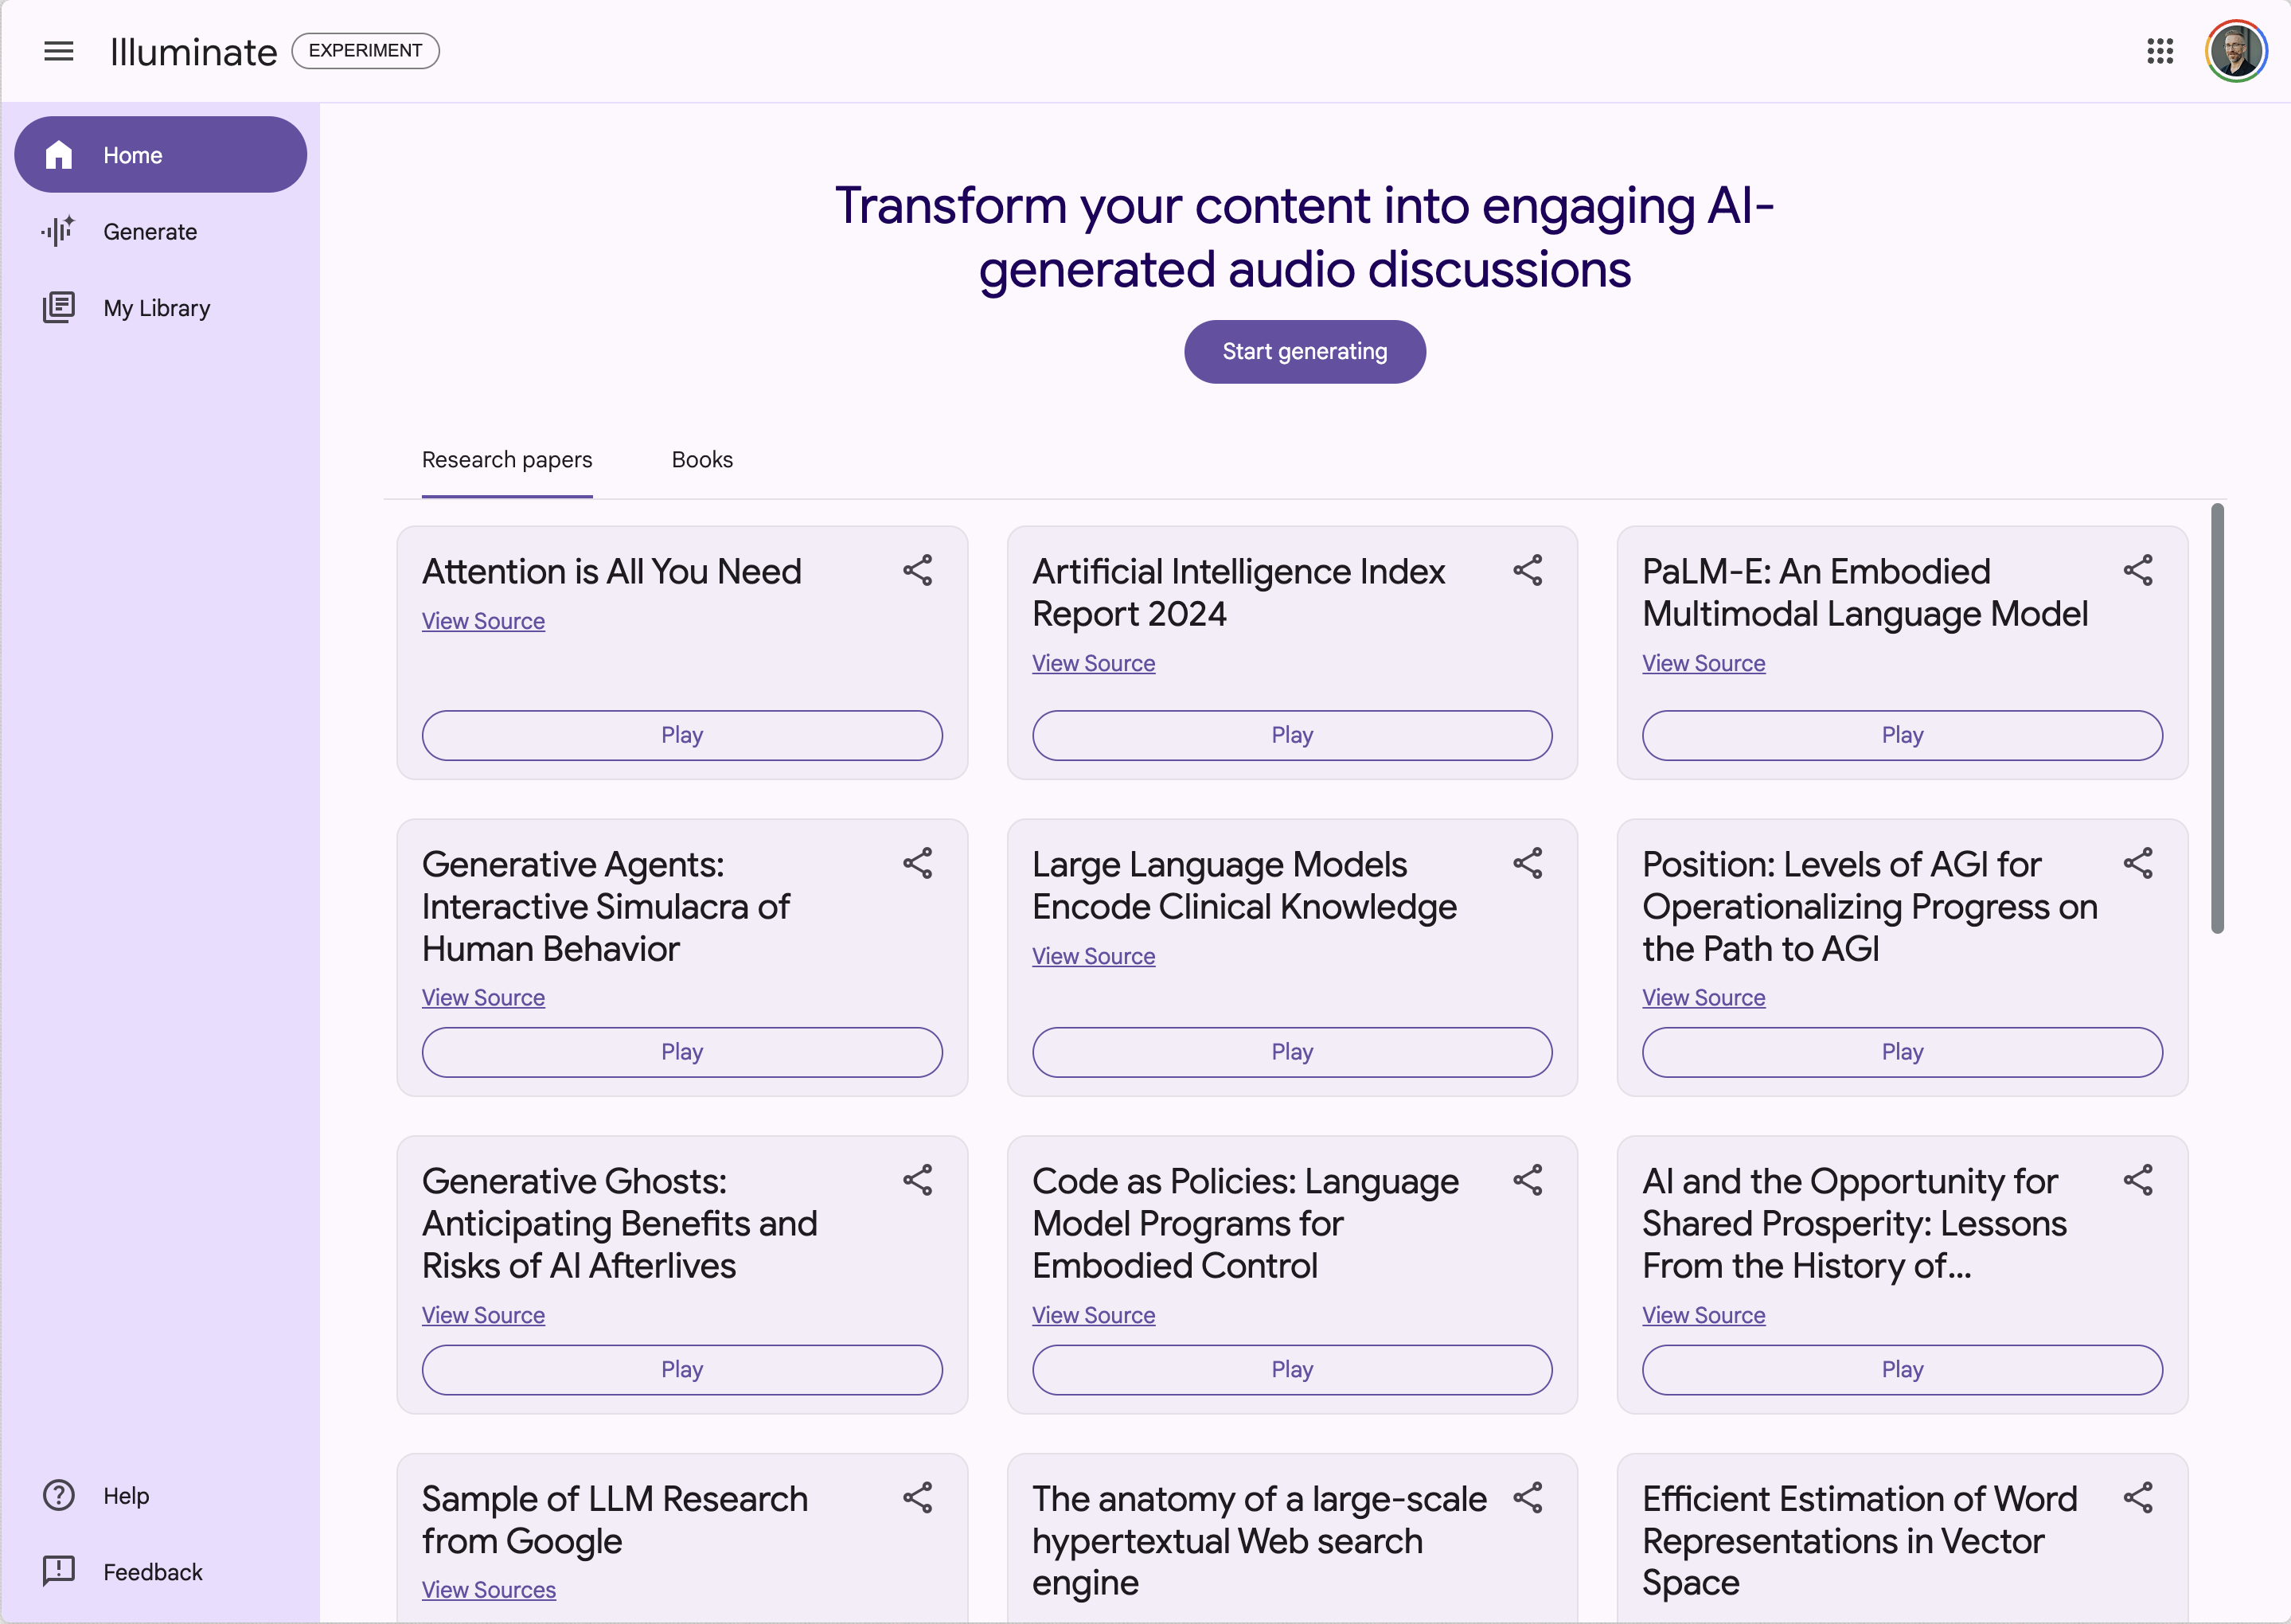
Task: View source for Large Language Models paper
Action: click(1095, 956)
